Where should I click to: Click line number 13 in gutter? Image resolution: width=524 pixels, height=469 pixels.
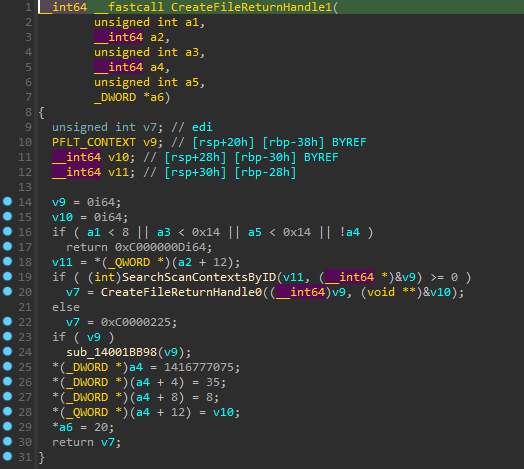(25, 187)
